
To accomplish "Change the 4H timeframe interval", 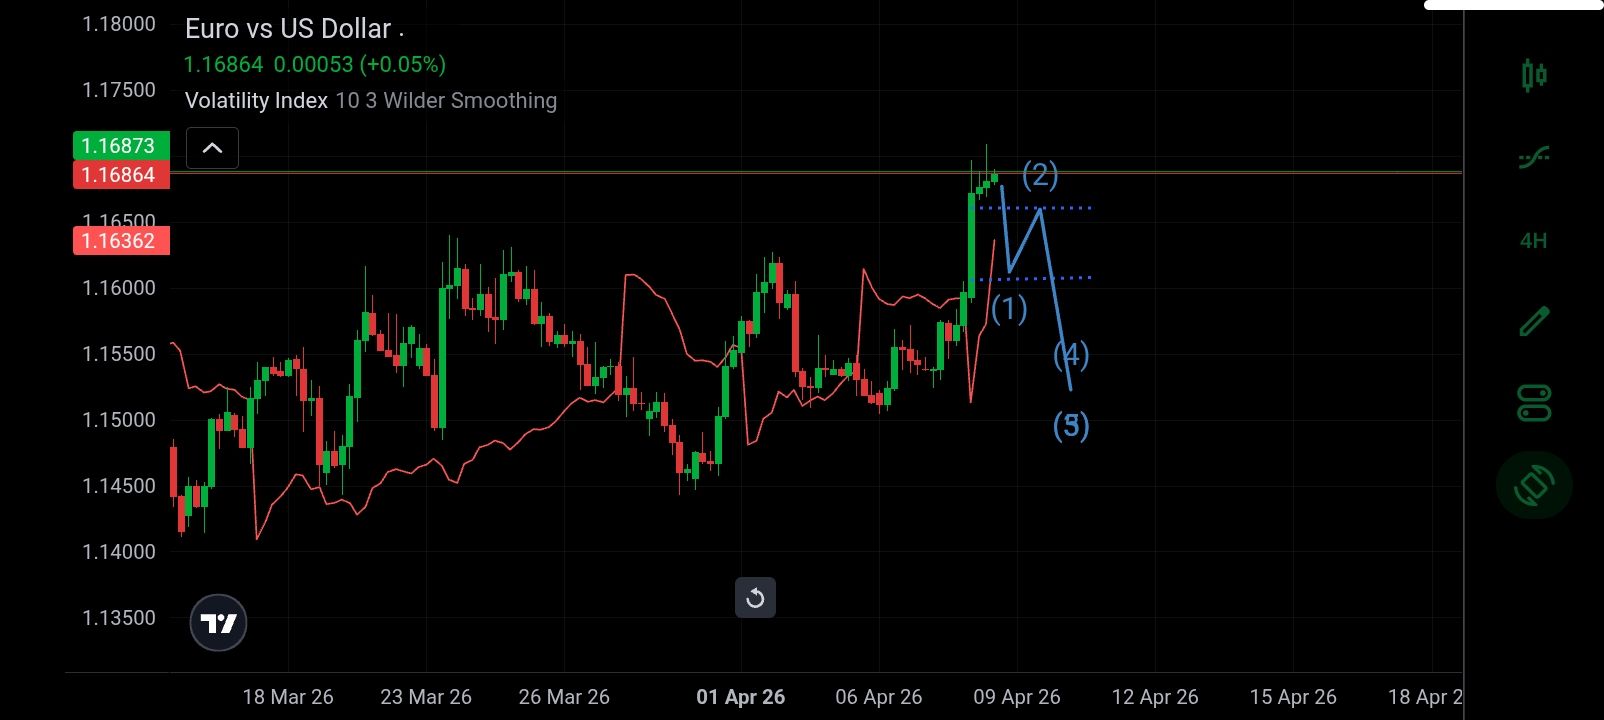I will [1533, 240].
